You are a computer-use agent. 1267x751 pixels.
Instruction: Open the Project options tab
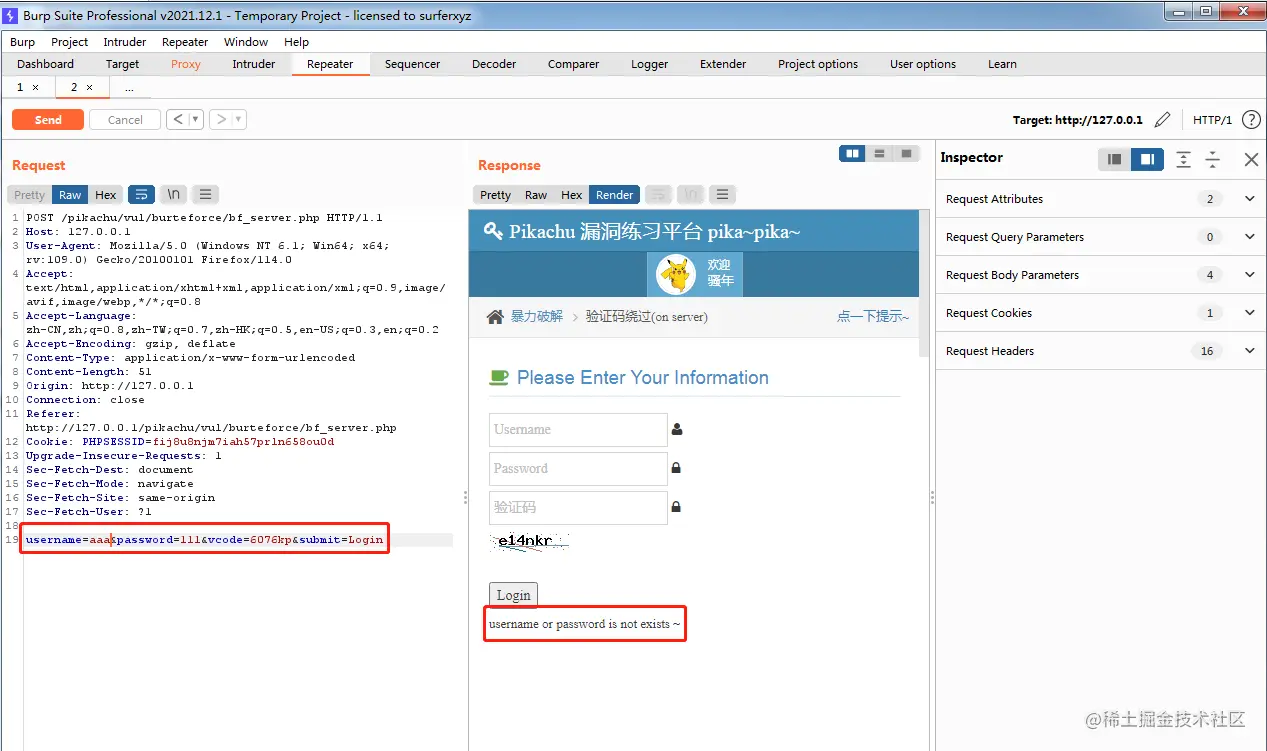[818, 64]
